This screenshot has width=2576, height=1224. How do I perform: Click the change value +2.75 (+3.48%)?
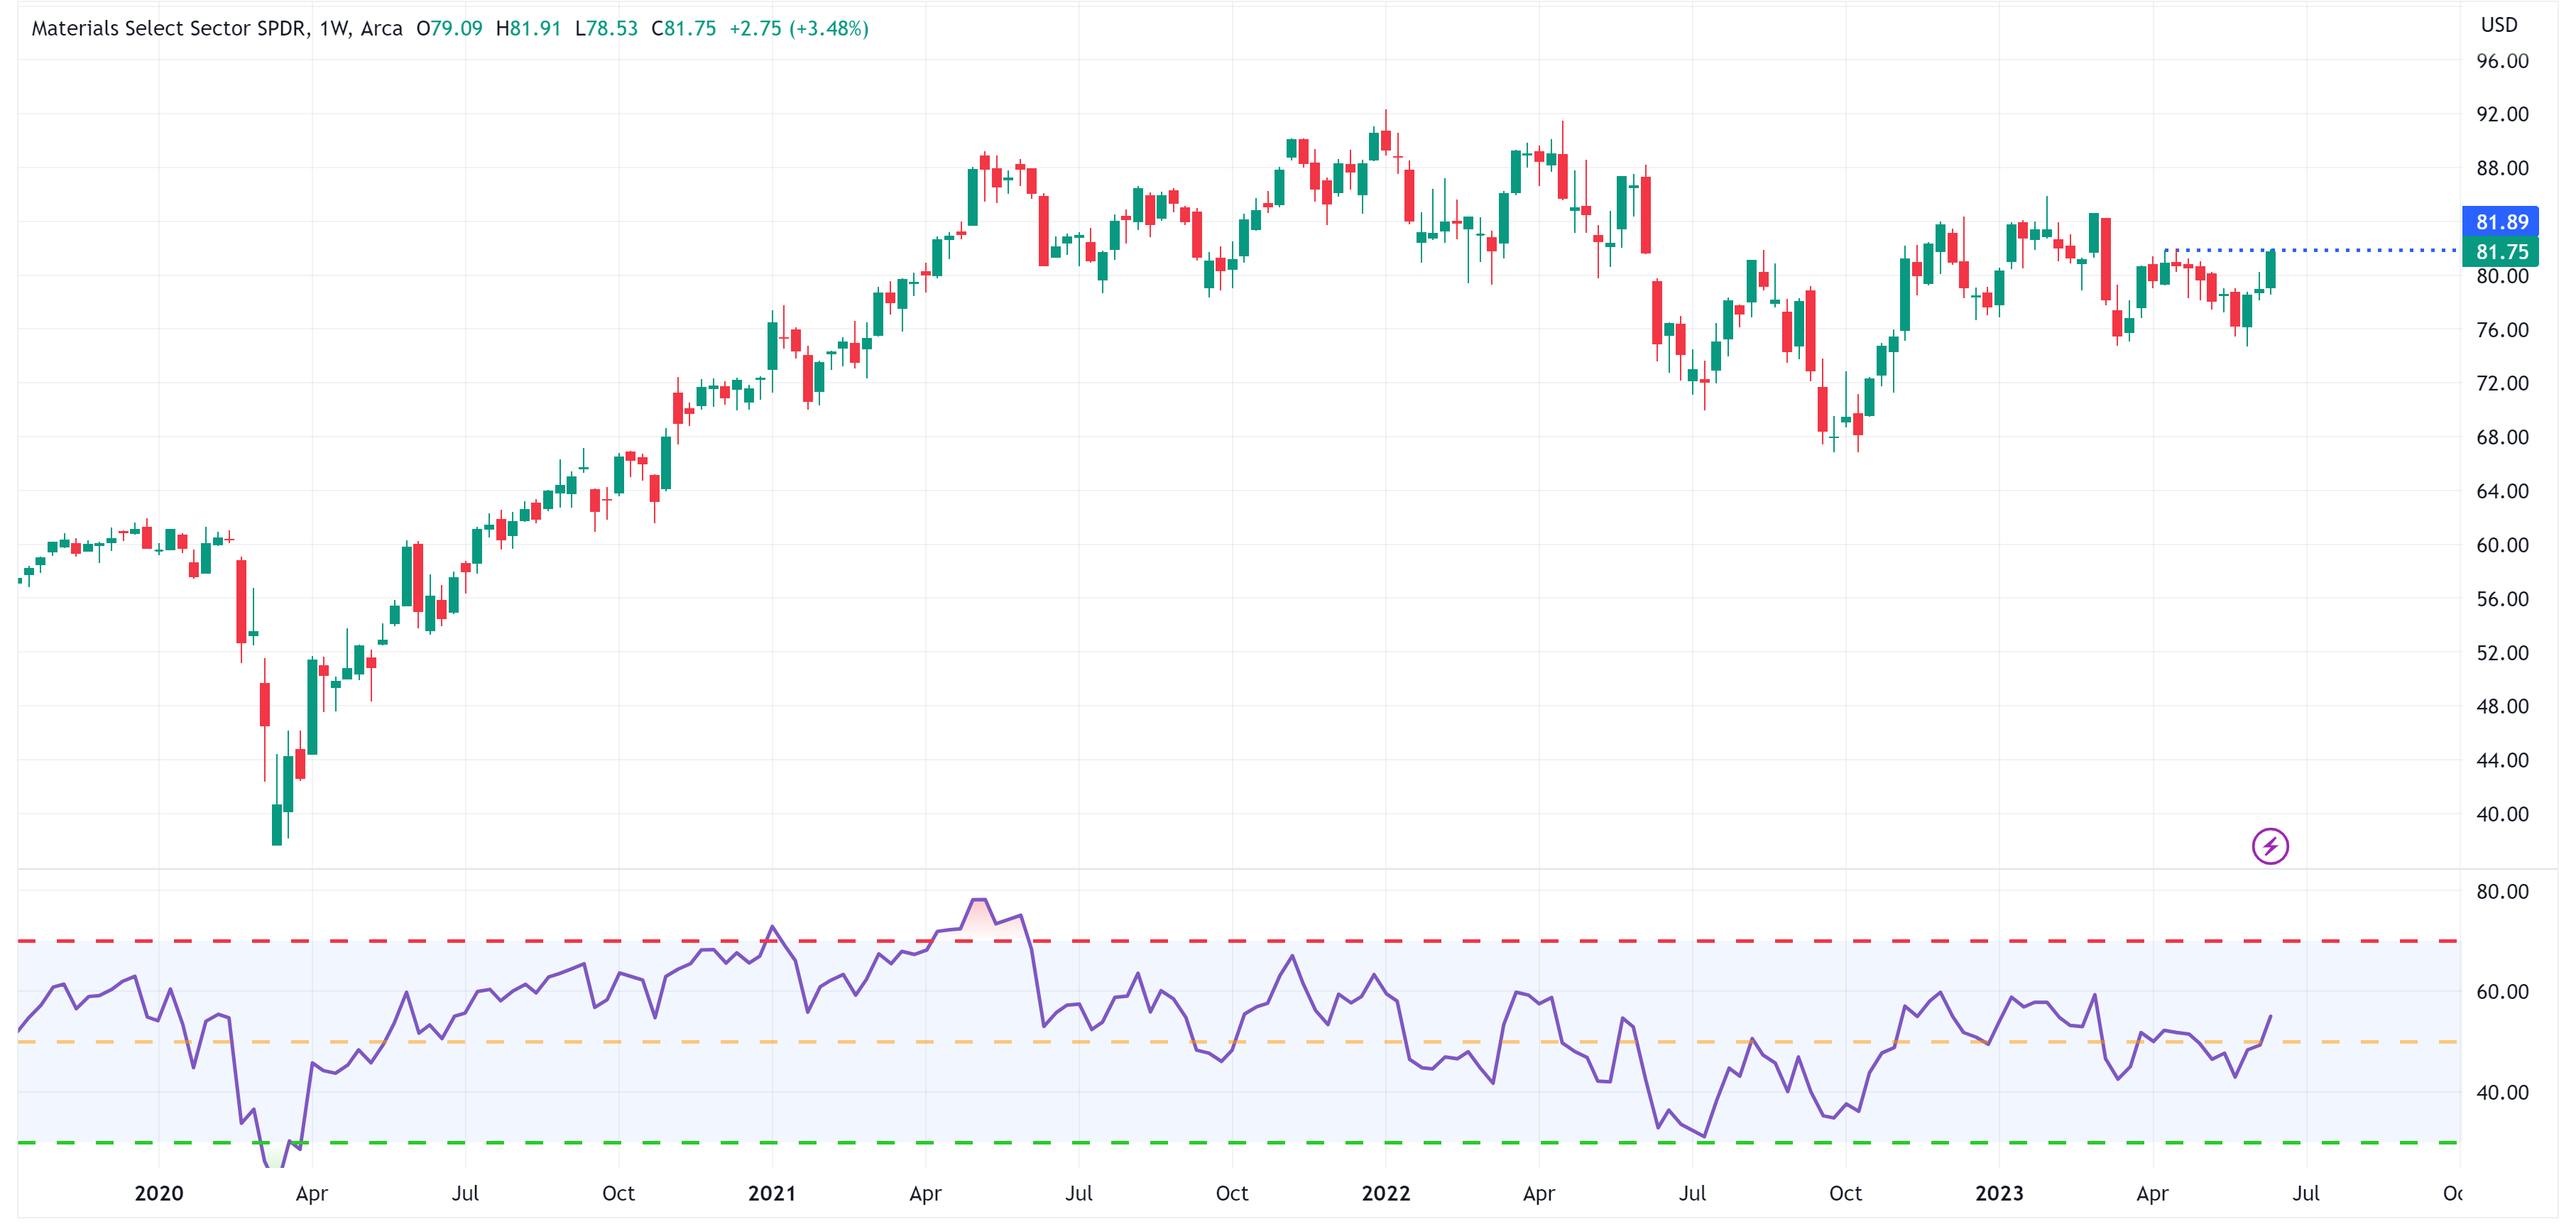tap(798, 28)
